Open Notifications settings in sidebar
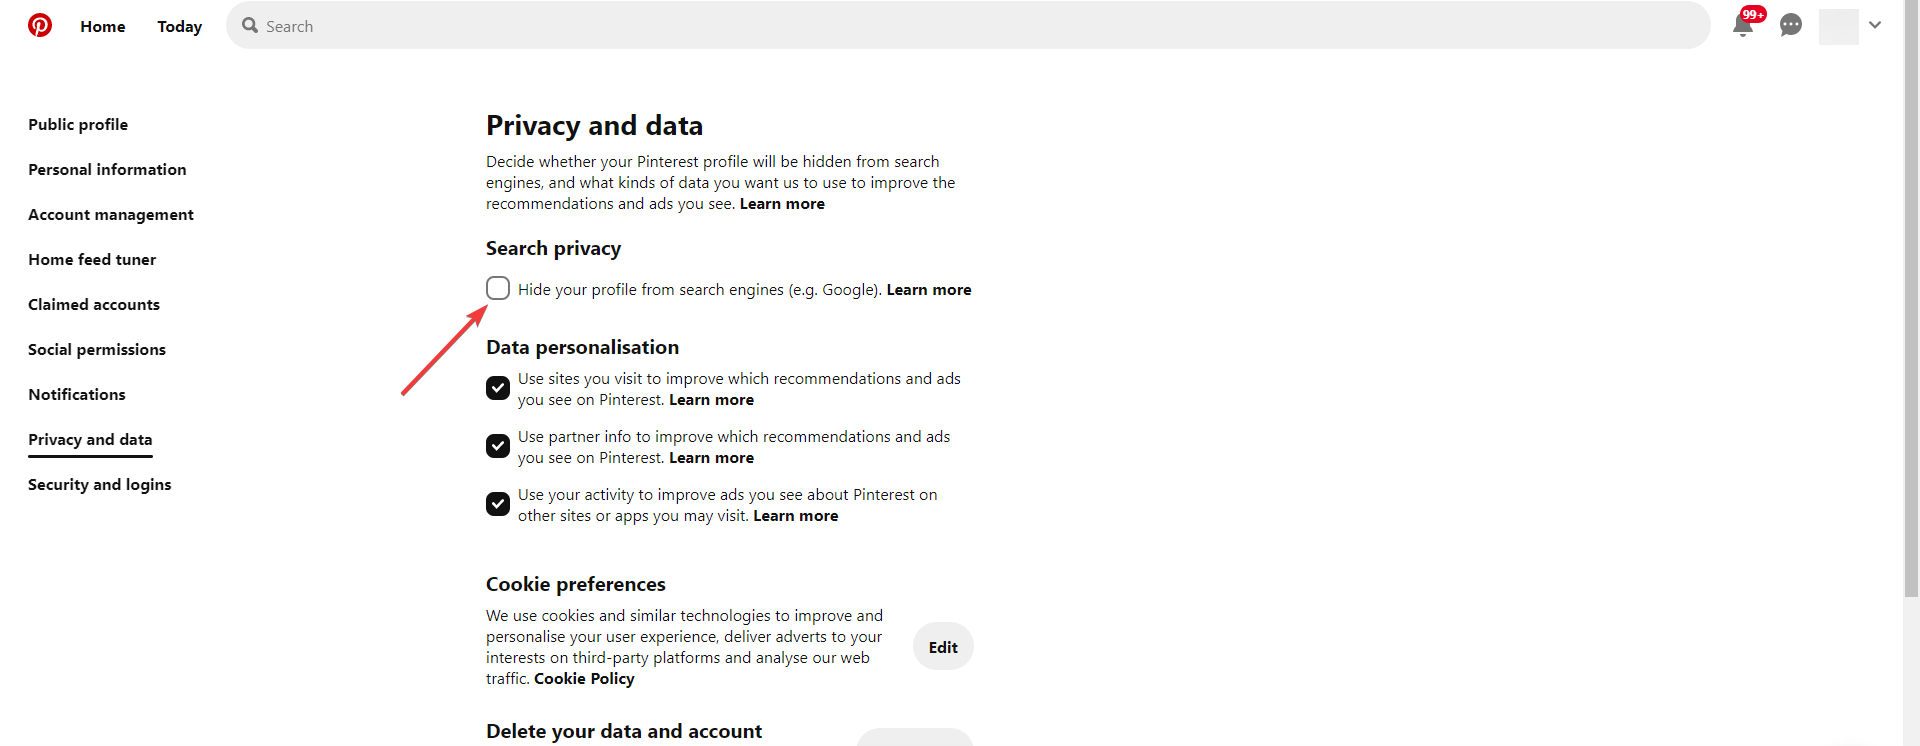Viewport: 1920px width, 746px height. click(77, 394)
